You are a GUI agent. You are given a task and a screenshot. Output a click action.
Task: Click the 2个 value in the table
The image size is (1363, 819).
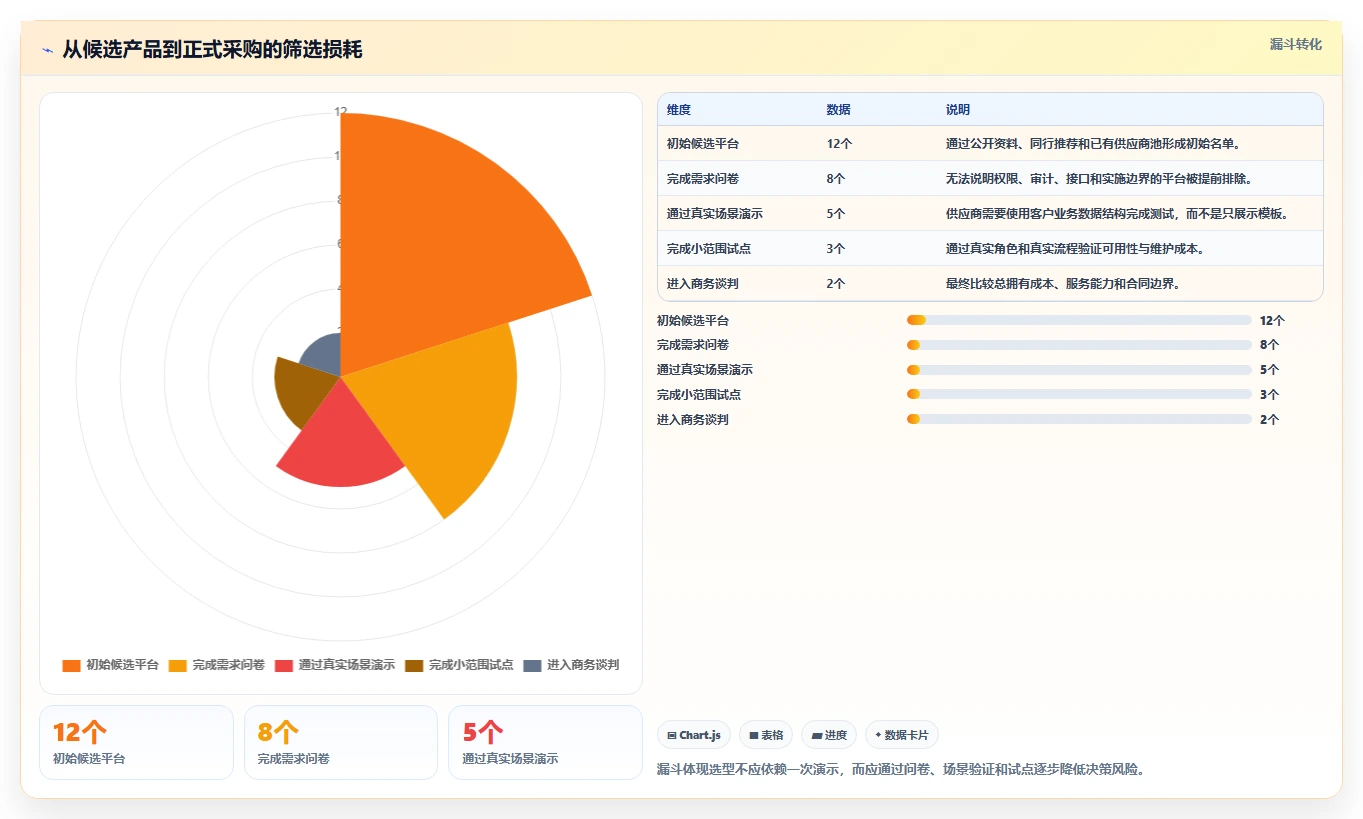pyautogui.click(x=836, y=284)
